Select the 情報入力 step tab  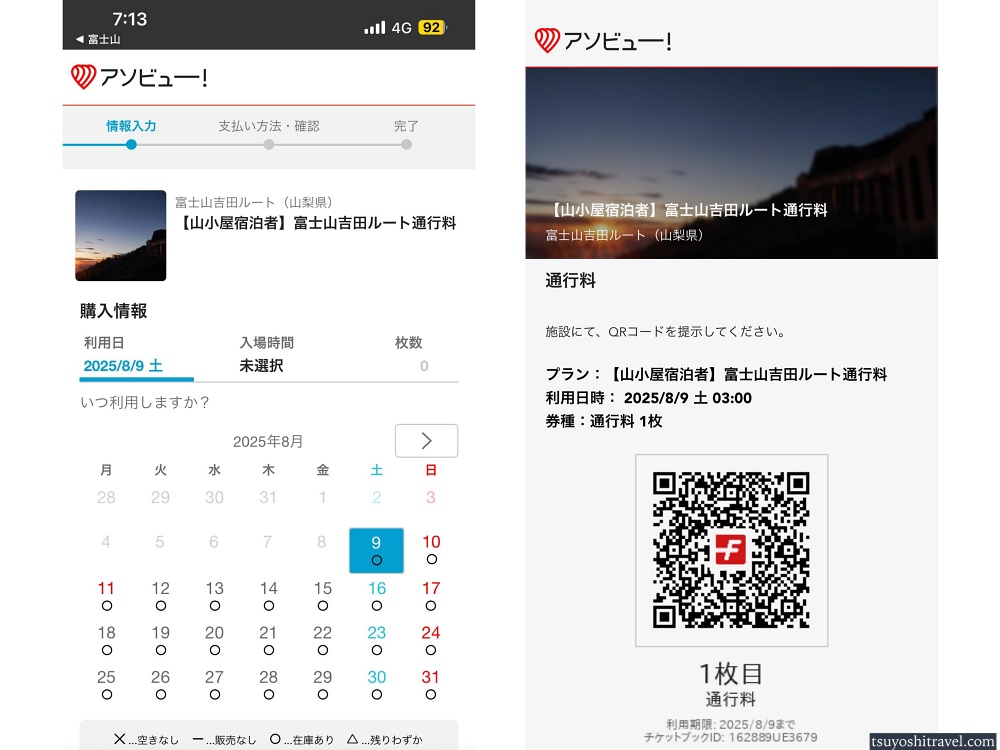pos(131,127)
